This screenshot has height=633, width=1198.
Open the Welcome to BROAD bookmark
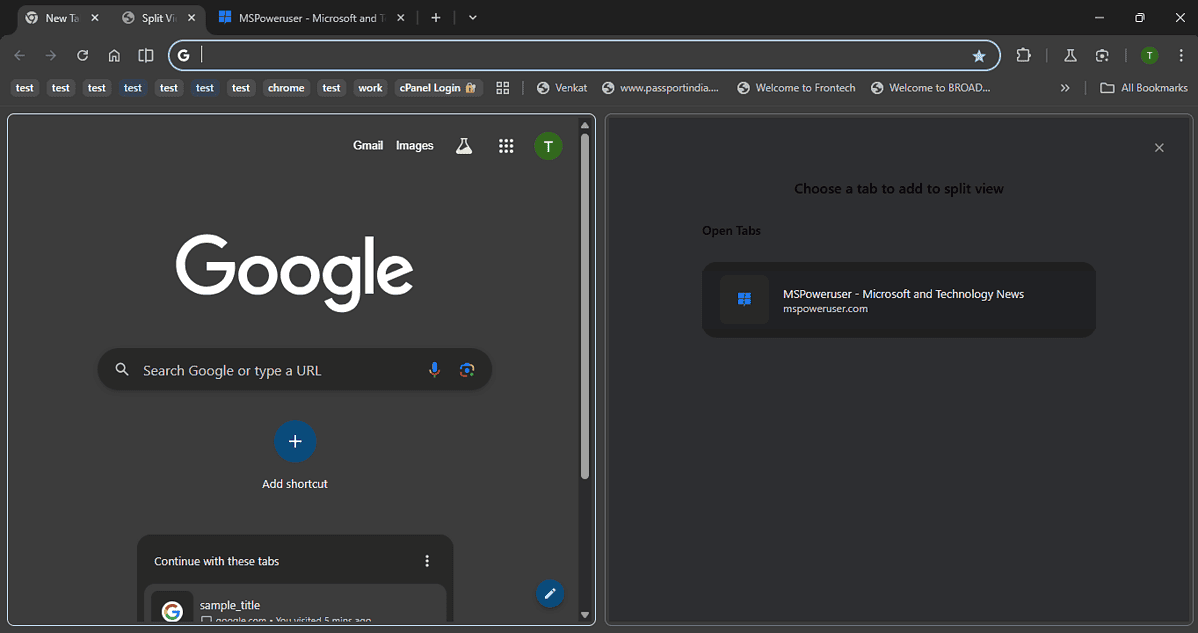coord(931,88)
